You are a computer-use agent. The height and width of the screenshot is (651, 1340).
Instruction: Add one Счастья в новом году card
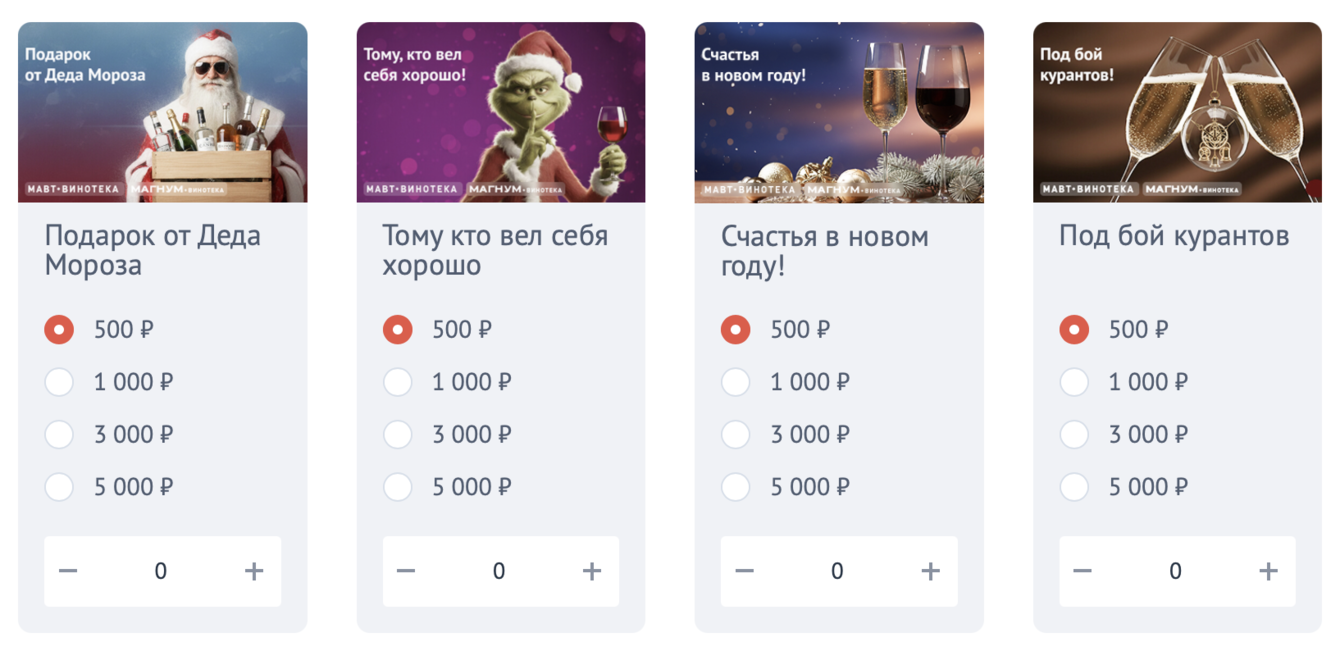tap(930, 571)
